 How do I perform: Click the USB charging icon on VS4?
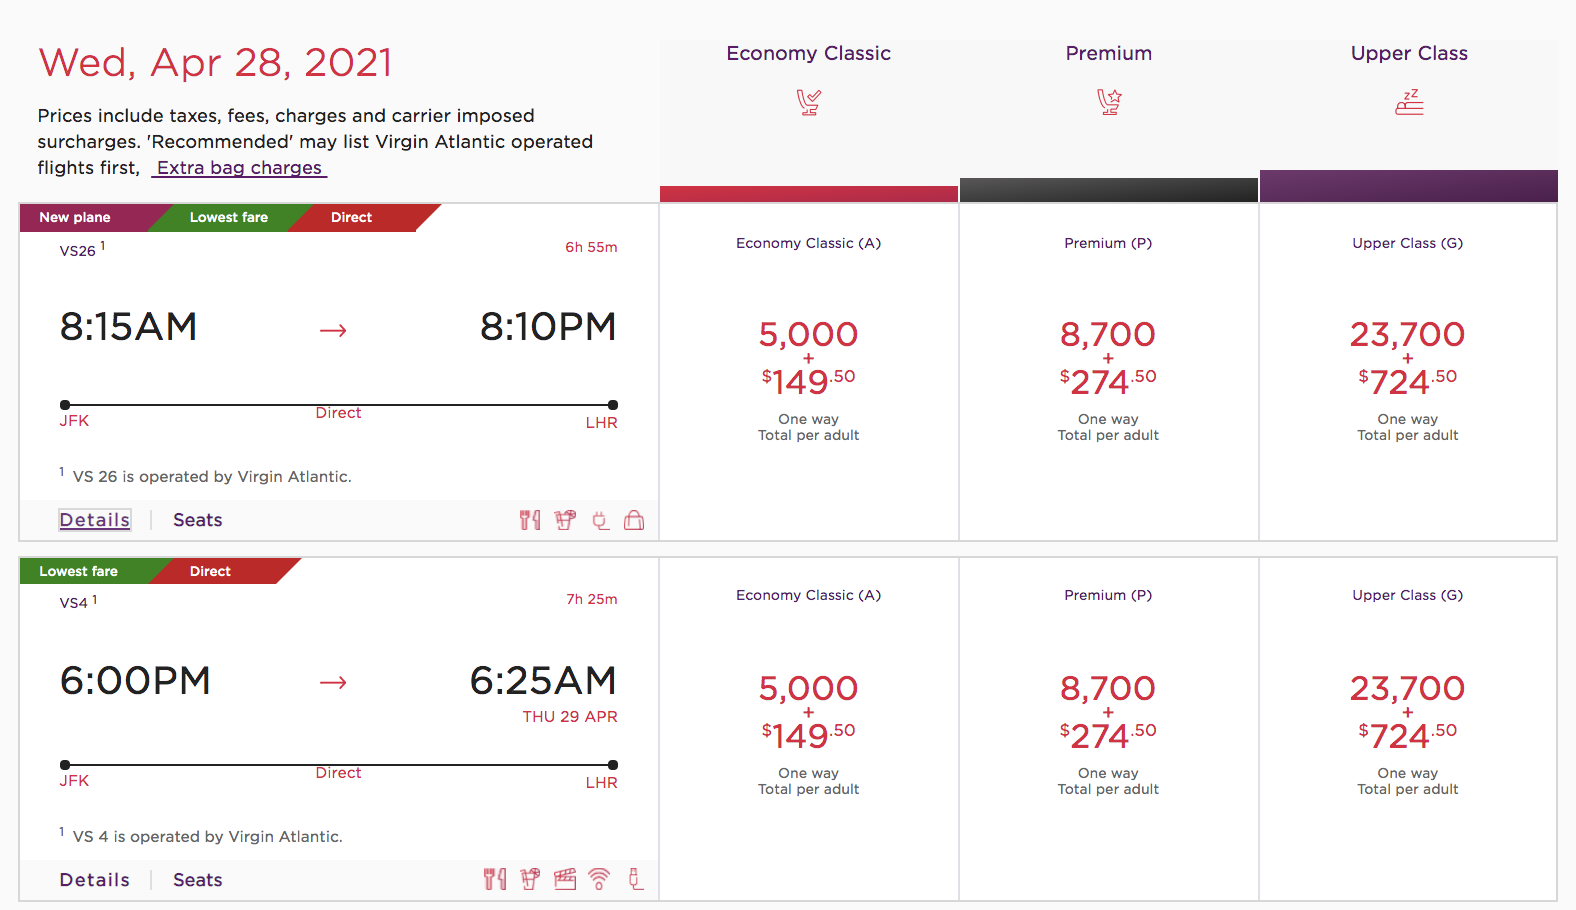635,879
